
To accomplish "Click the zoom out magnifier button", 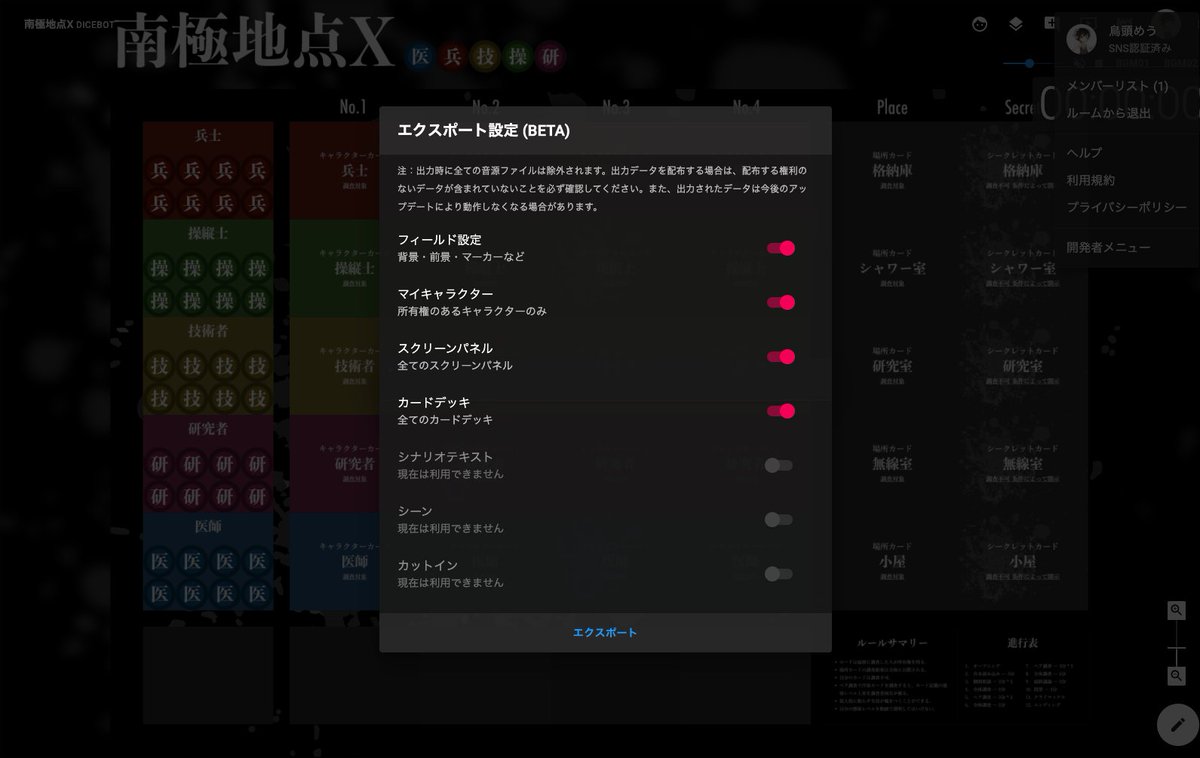I will point(1176,676).
